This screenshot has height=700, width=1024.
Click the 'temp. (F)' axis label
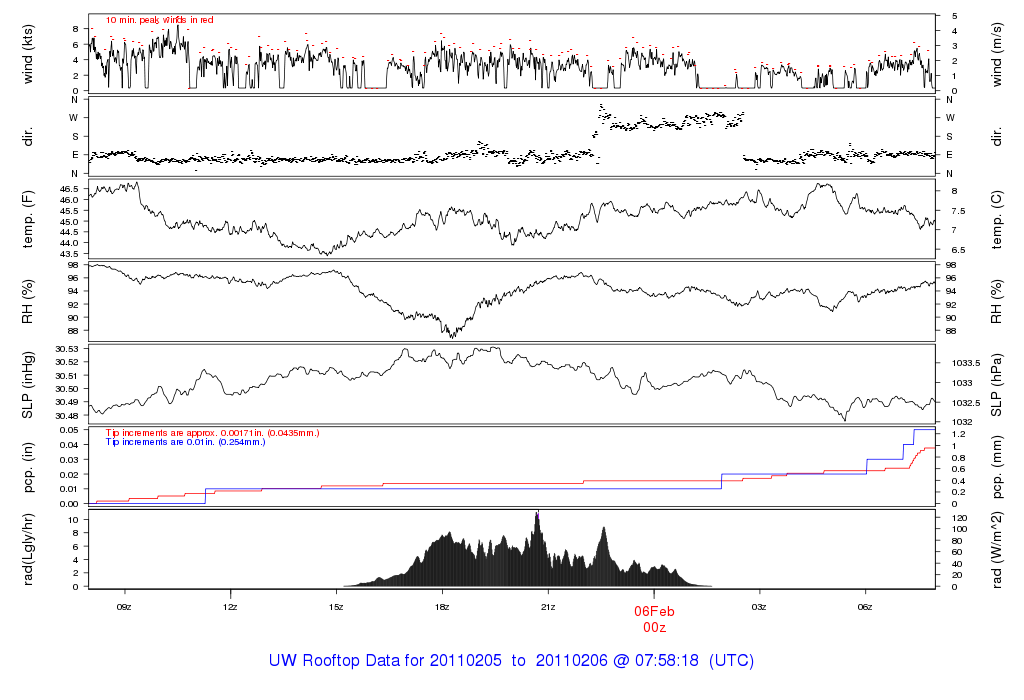pyautogui.click(x=28, y=219)
